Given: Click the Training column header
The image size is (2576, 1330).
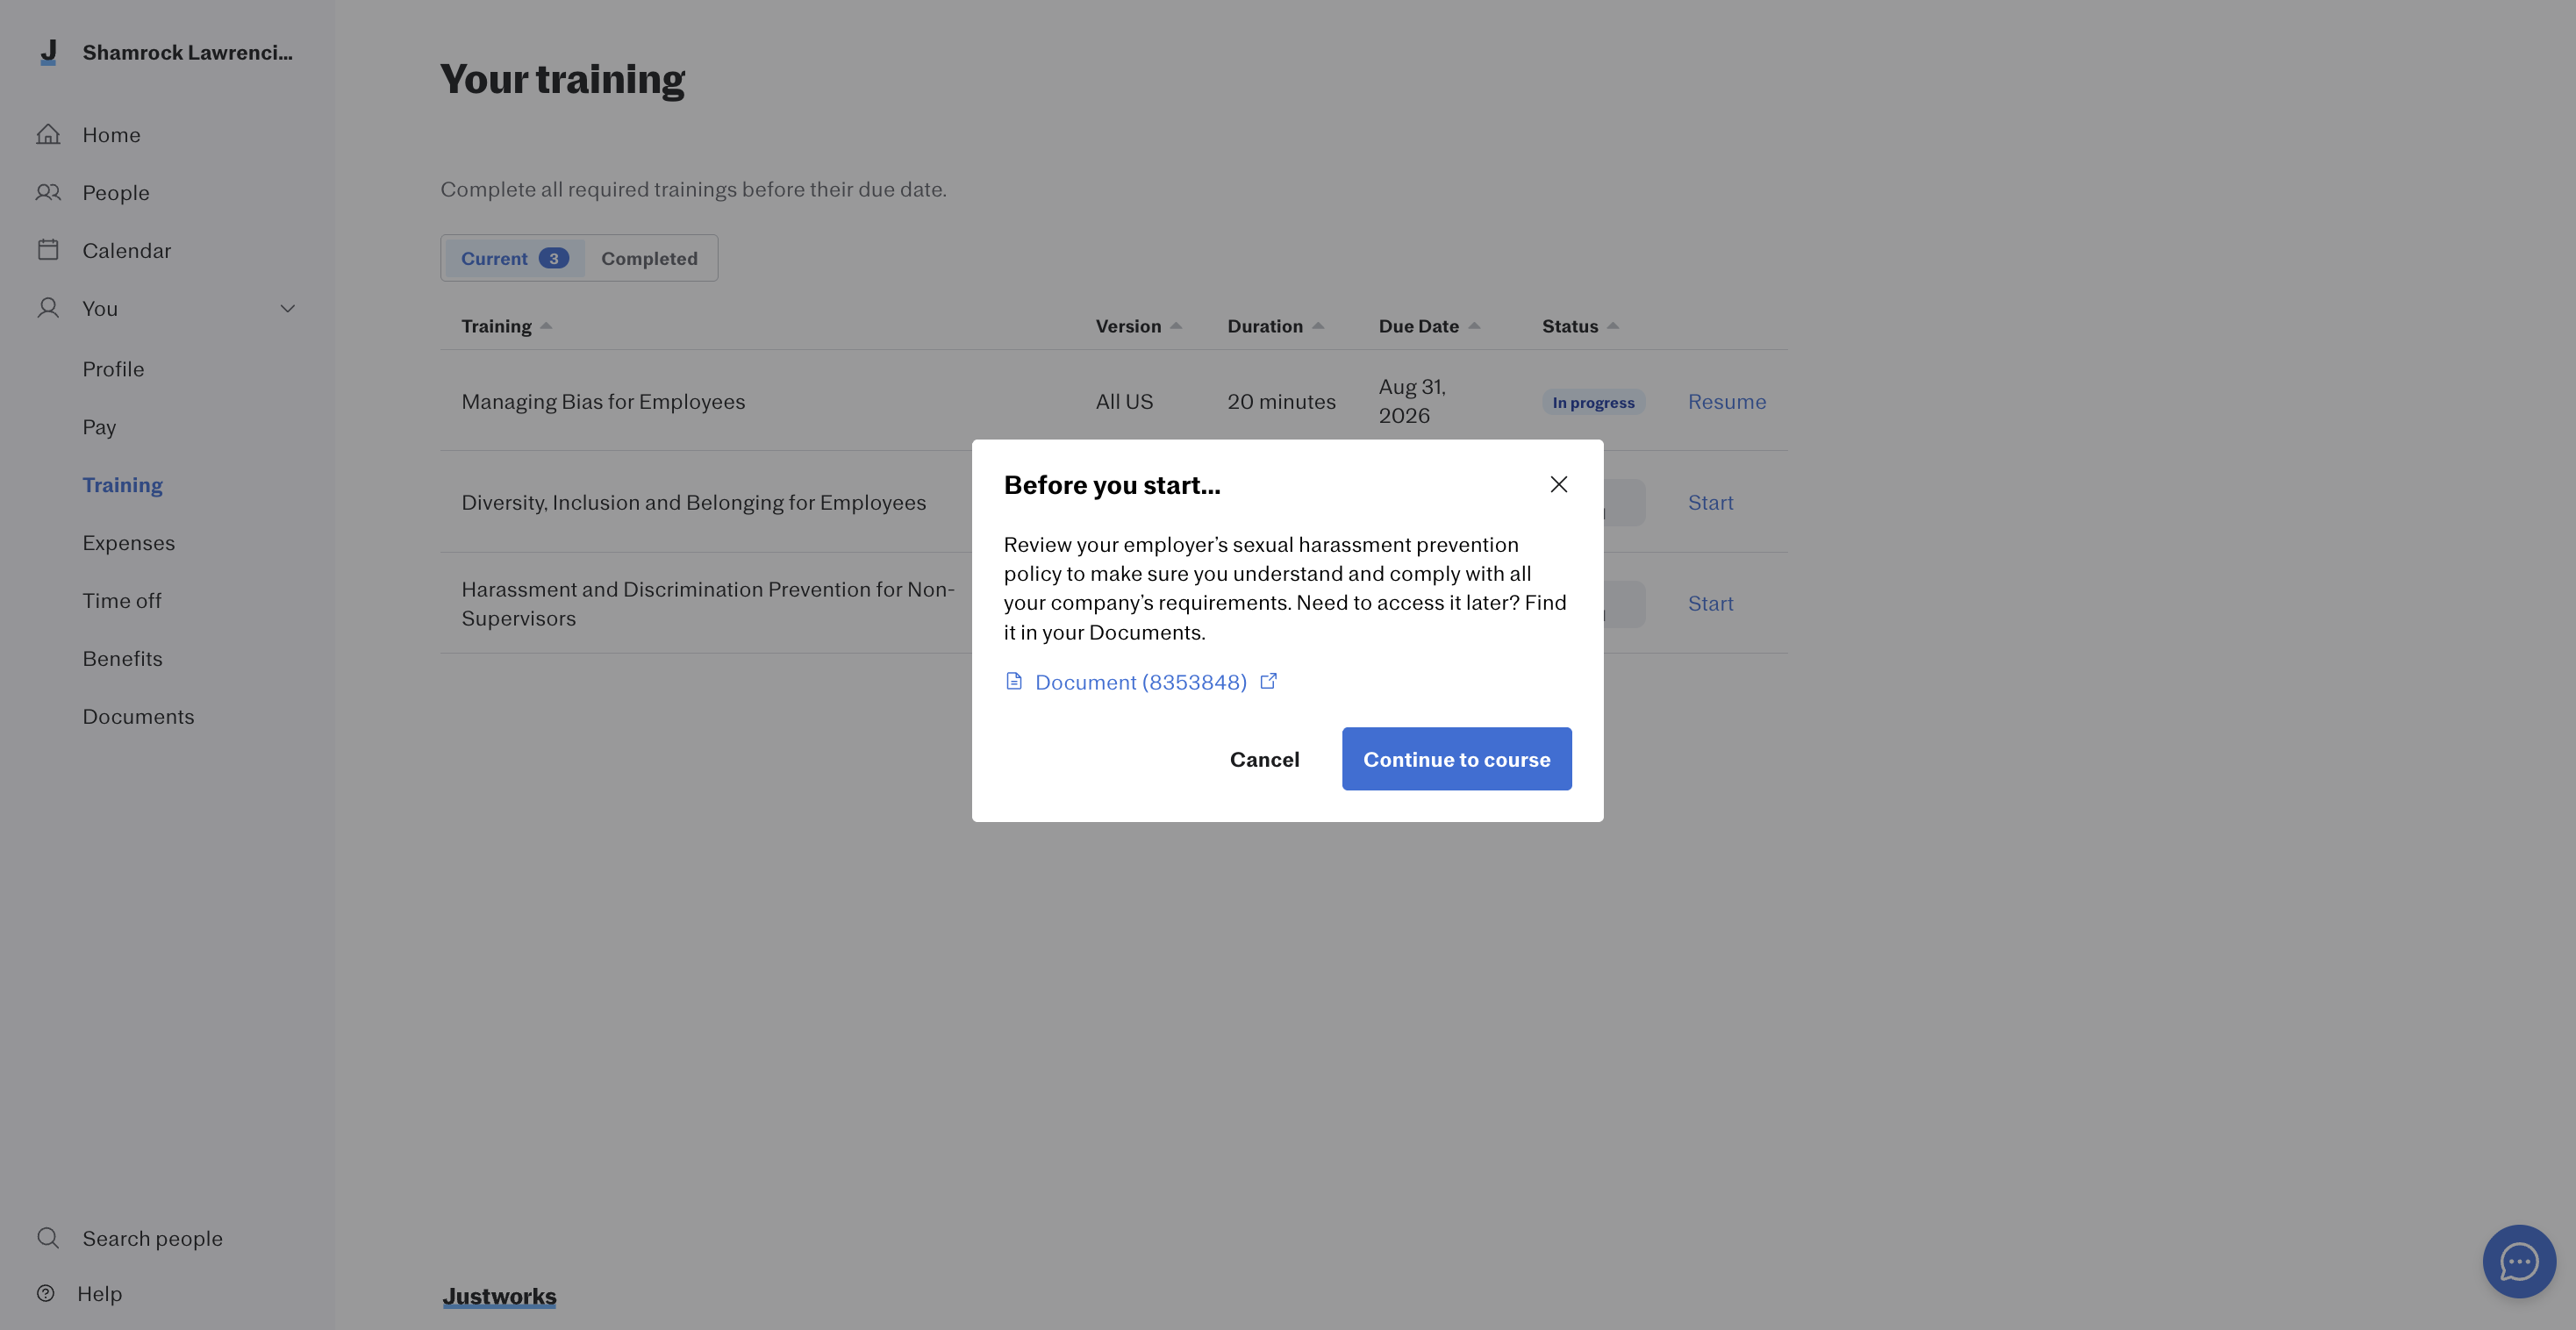Looking at the screenshot, I should point(496,327).
